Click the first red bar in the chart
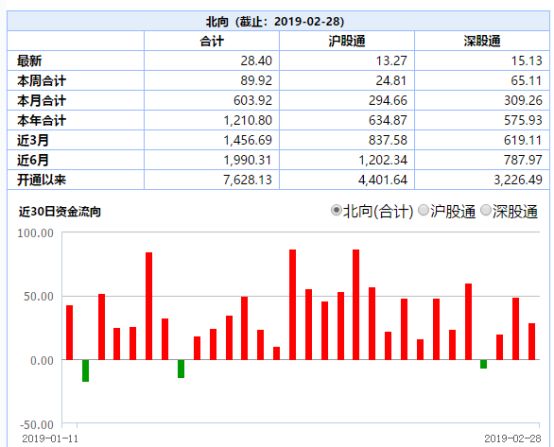 (70, 333)
